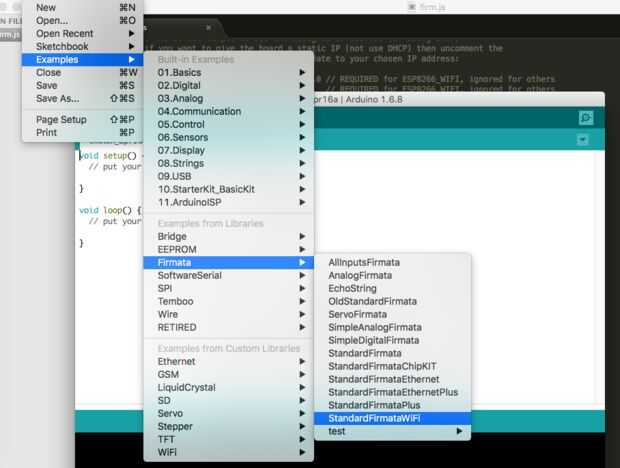This screenshot has height=468, width=620.
Task: Expand the test submenu under Firmata
Action: (x=393, y=431)
